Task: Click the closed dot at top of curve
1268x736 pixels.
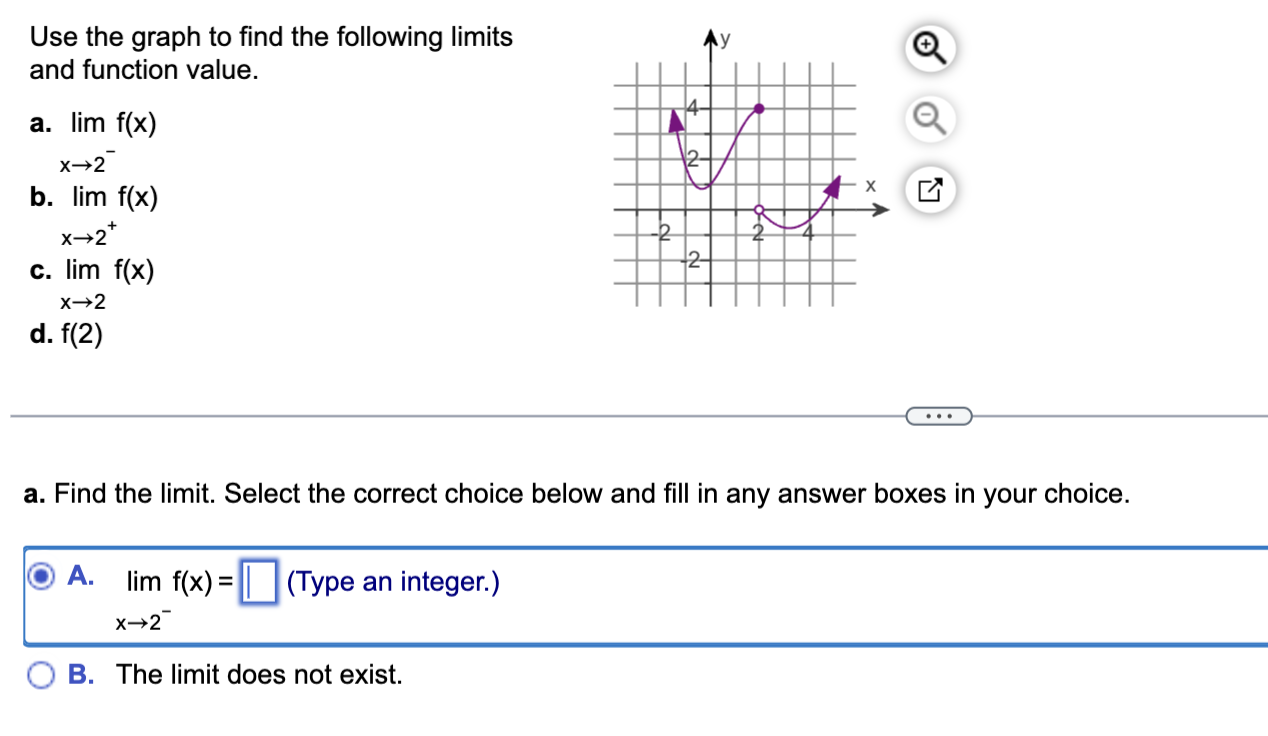Action: click(x=760, y=107)
